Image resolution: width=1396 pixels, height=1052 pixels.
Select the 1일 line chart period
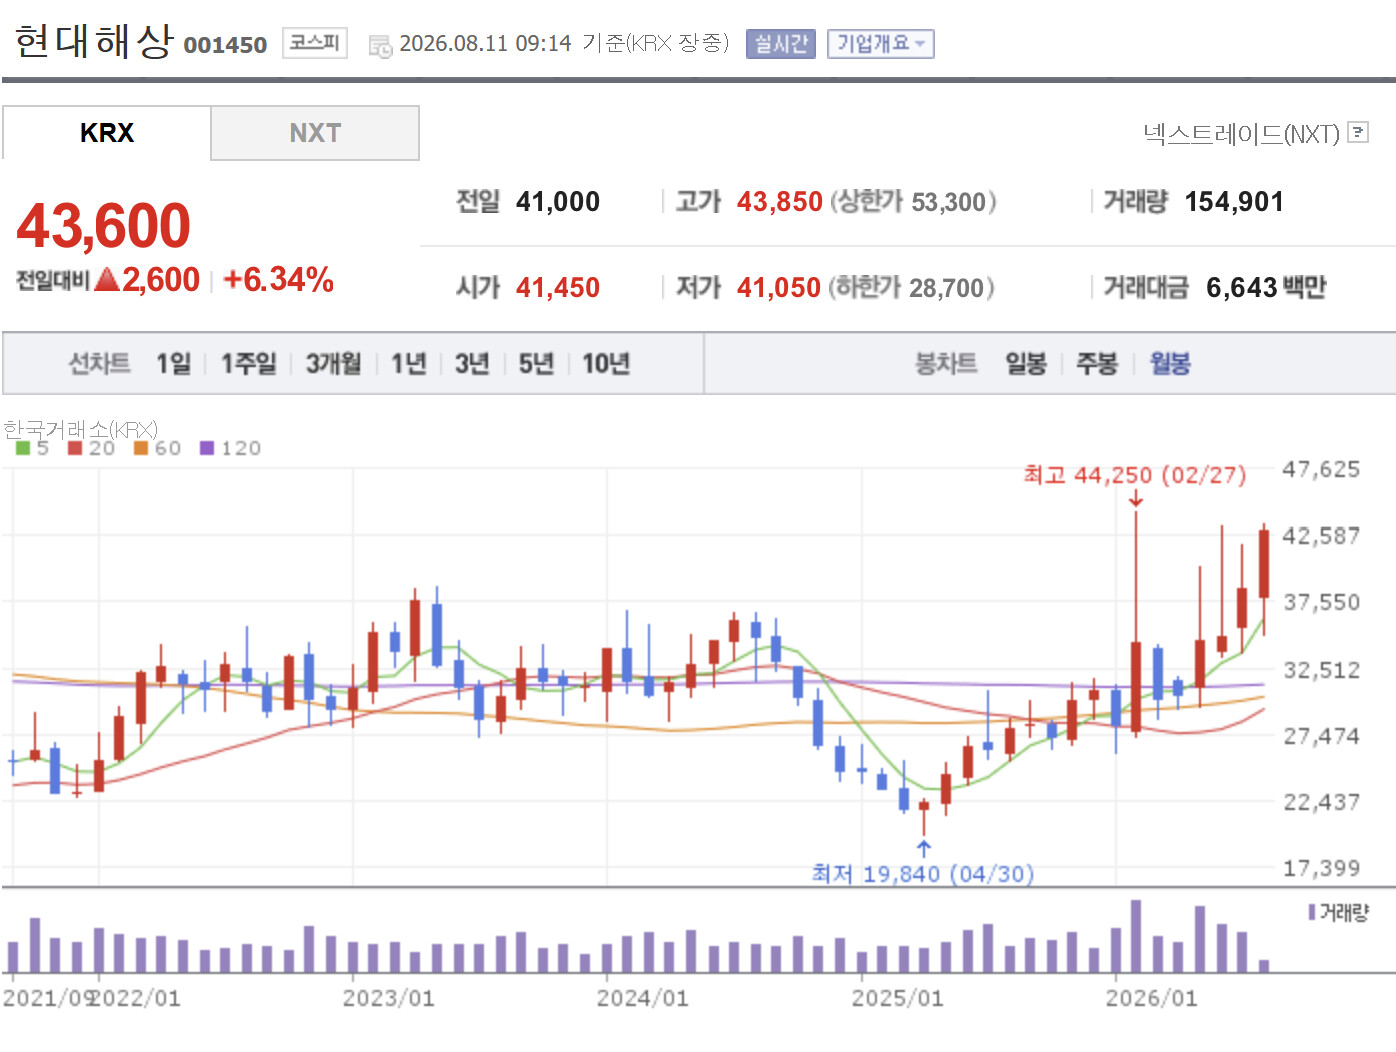tap(173, 364)
